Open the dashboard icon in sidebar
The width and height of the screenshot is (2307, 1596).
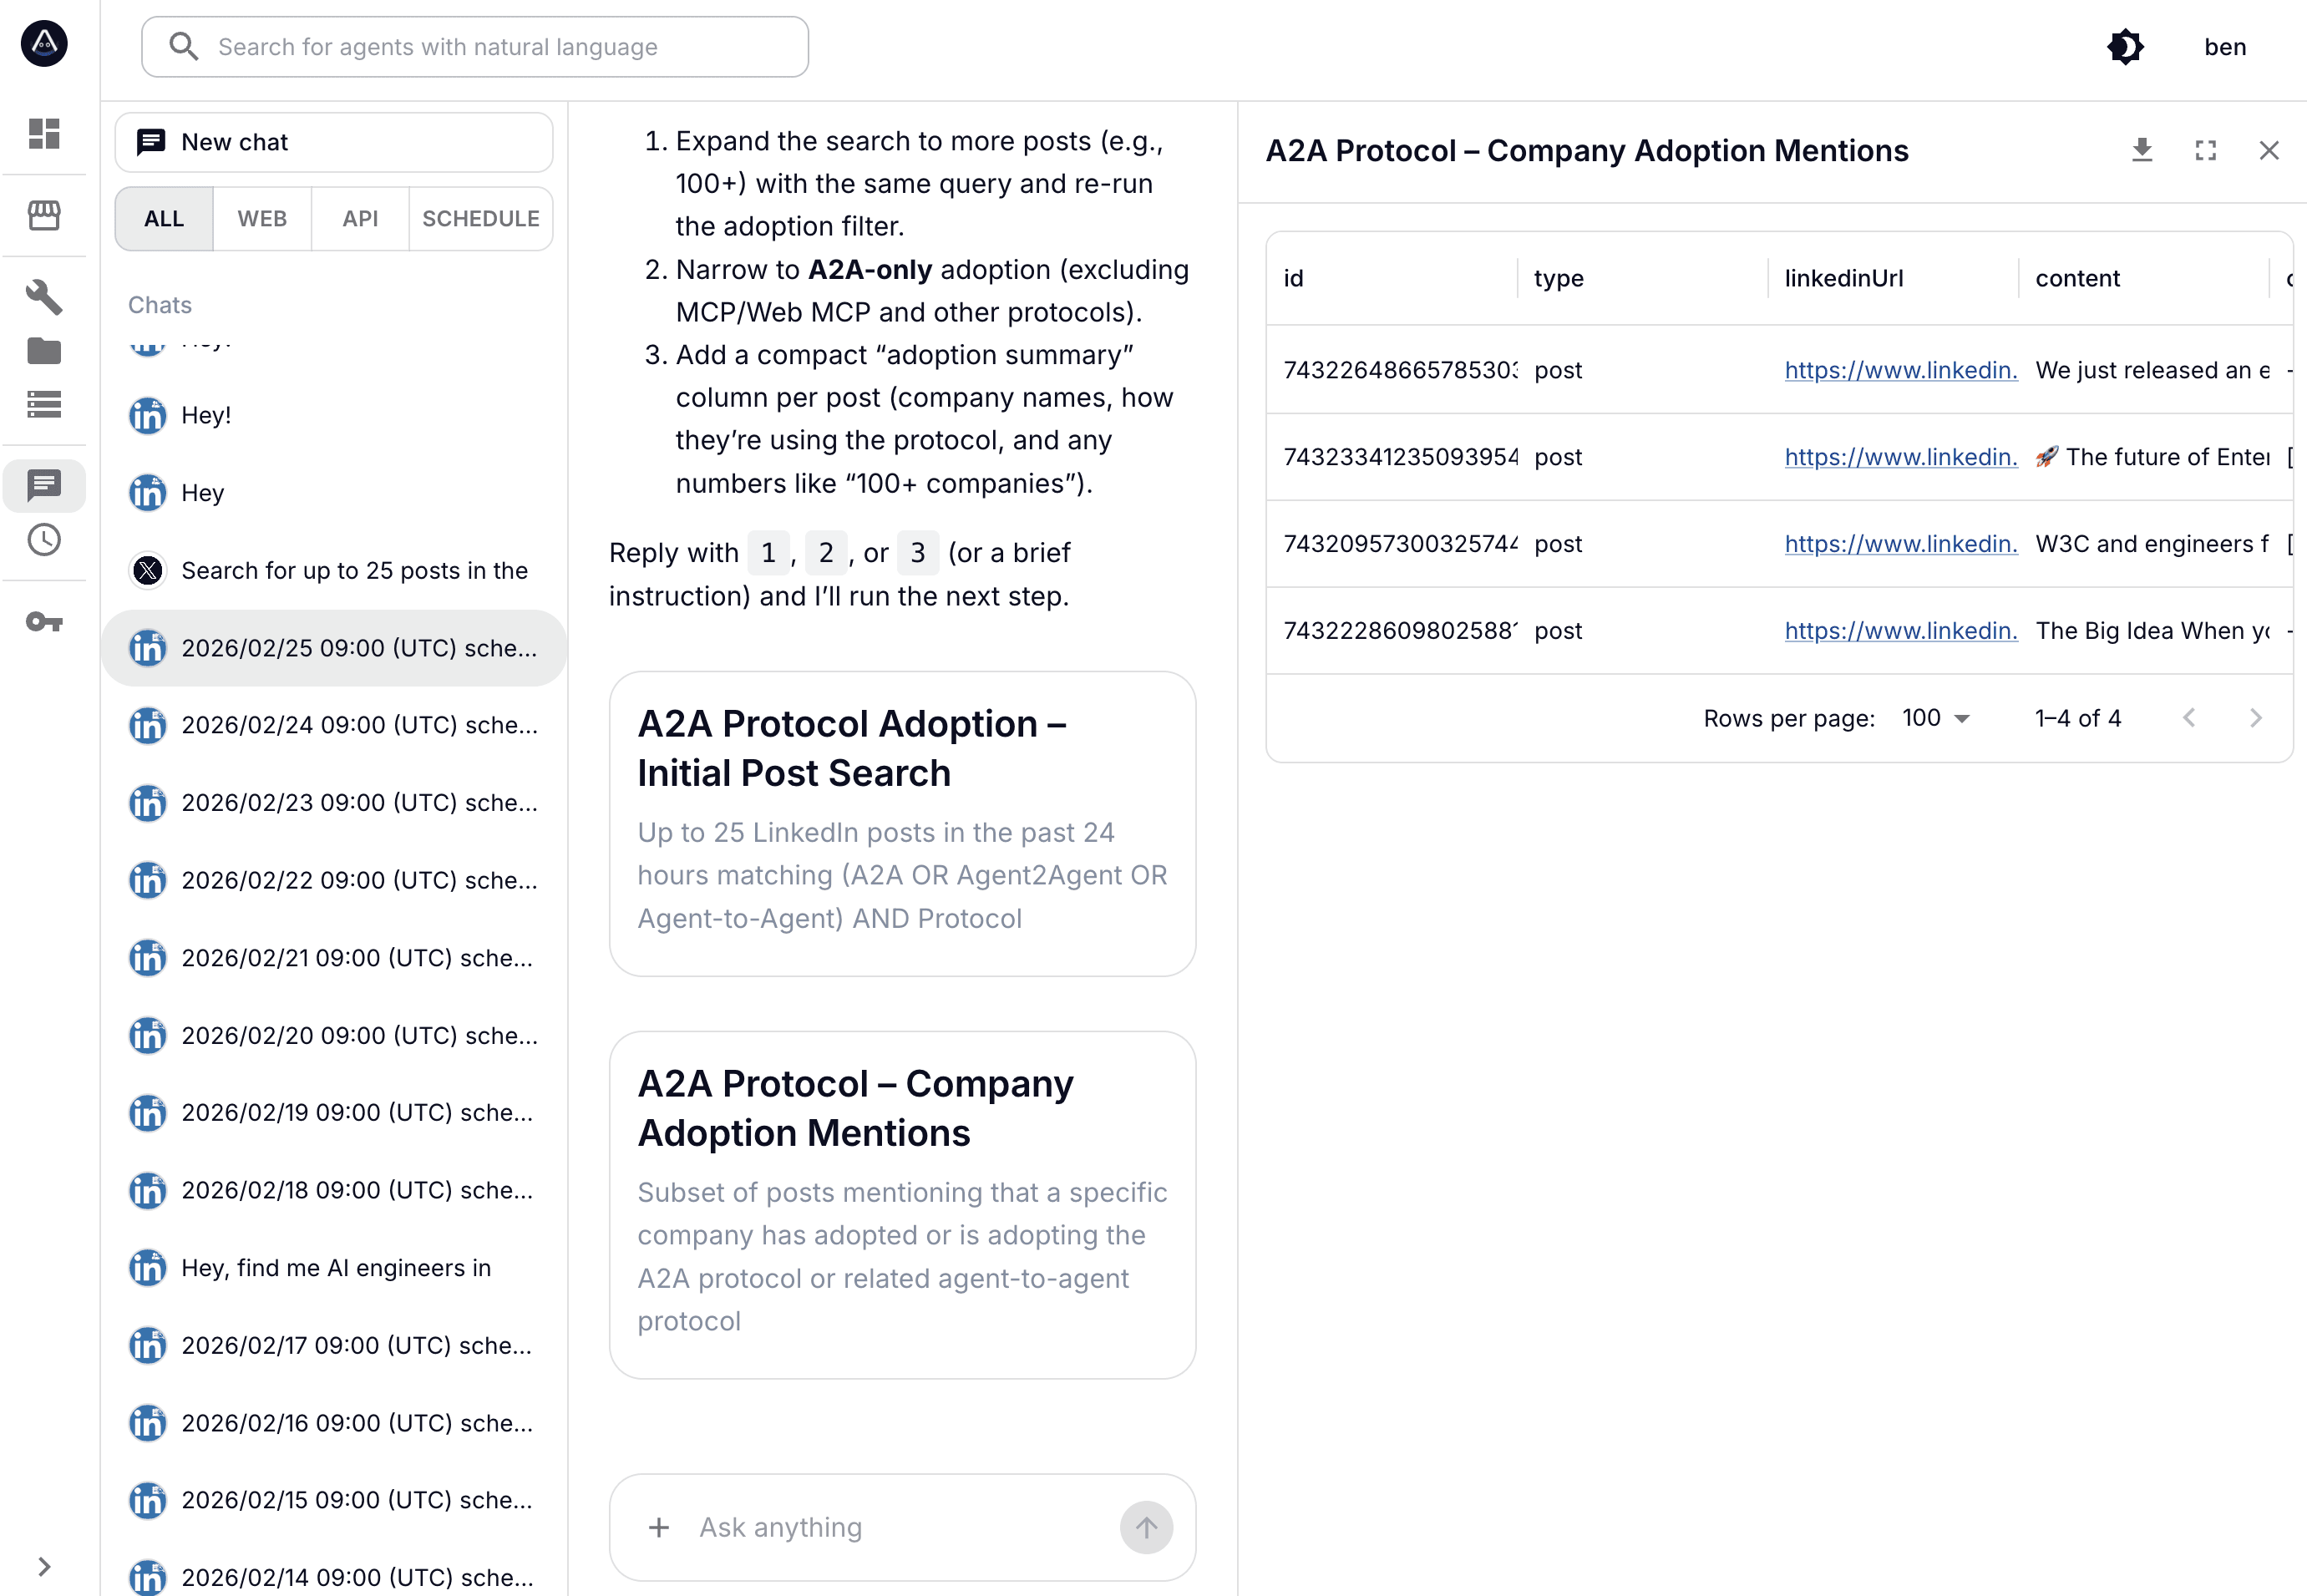click(44, 133)
